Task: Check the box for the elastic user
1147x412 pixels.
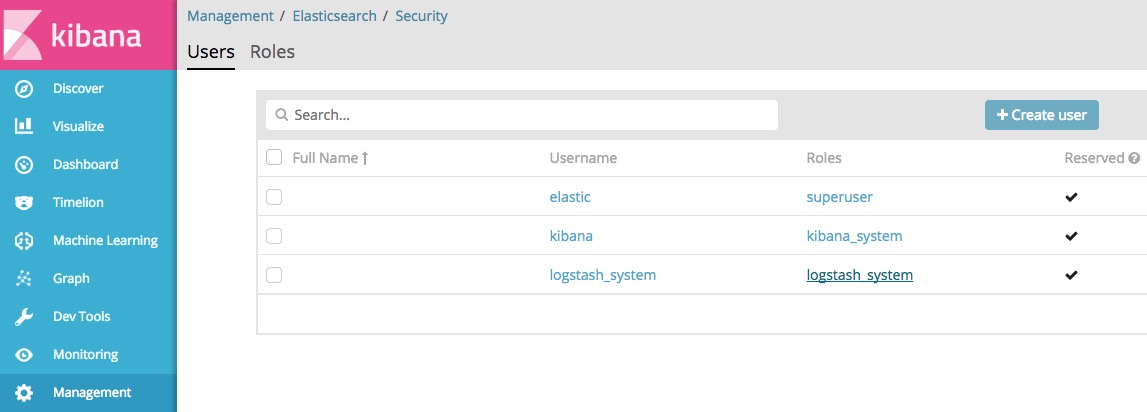Action: 274,197
